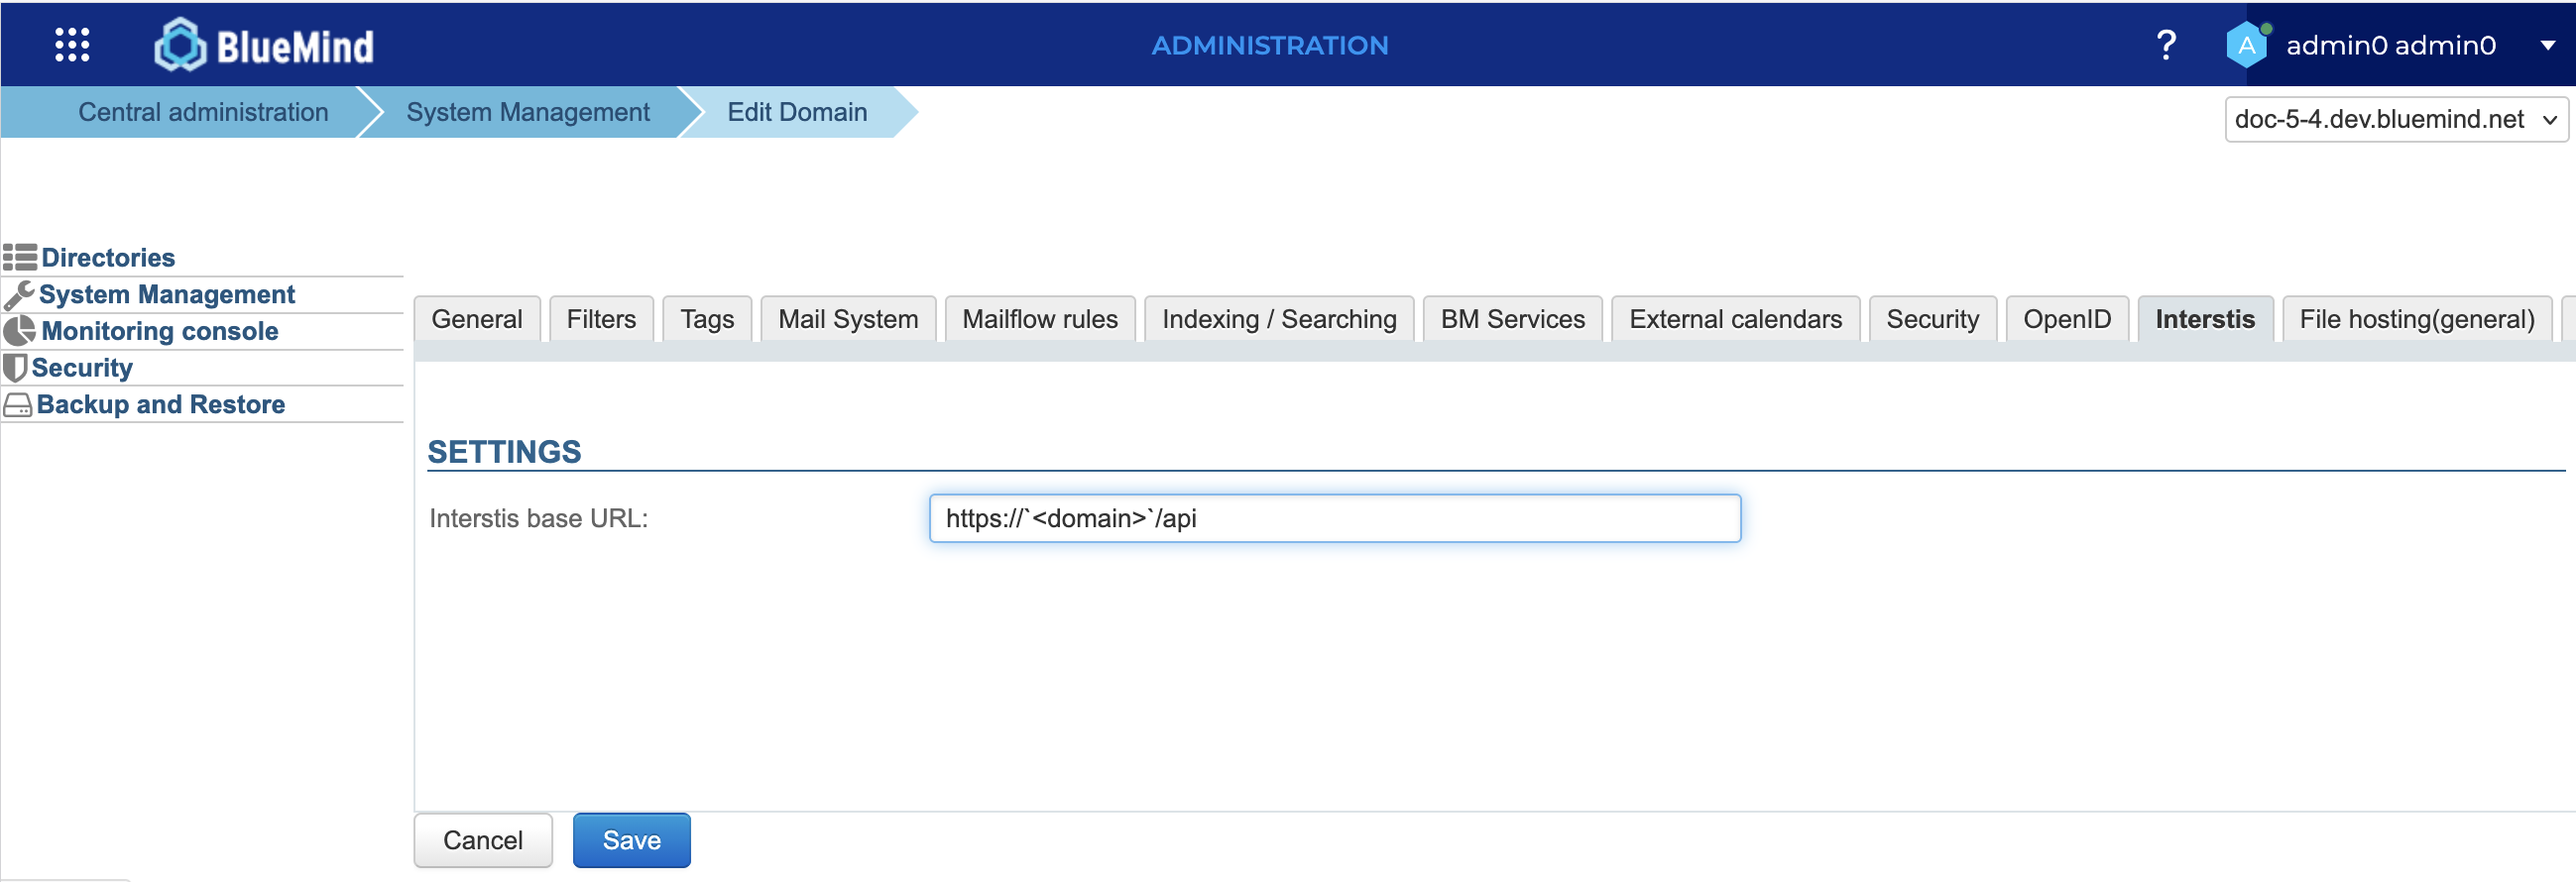The height and width of the screenshot is (882, 2576).
Task: Open the apps grid launcher icon
Action: (72, 45)
